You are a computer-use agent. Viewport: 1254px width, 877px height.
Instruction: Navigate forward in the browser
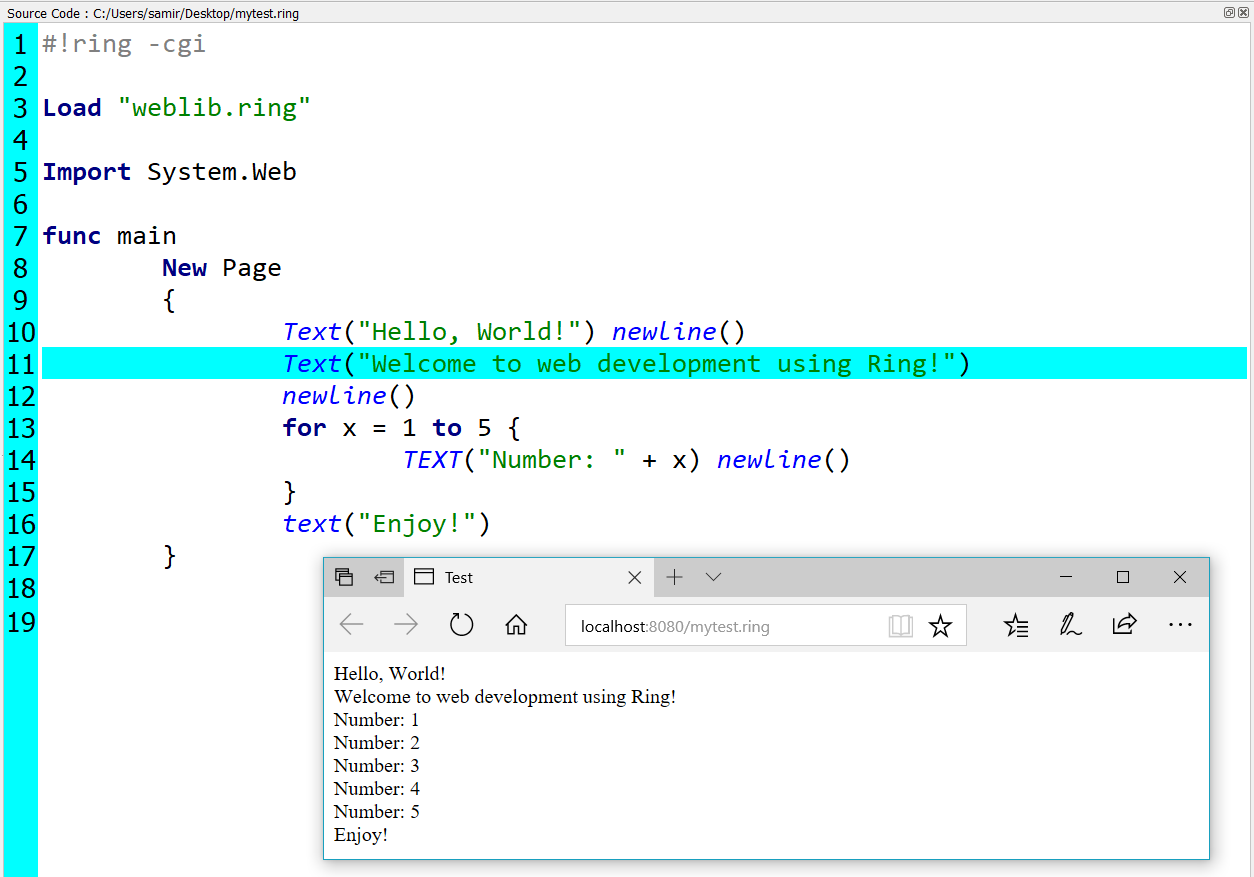tap(406, 624)
